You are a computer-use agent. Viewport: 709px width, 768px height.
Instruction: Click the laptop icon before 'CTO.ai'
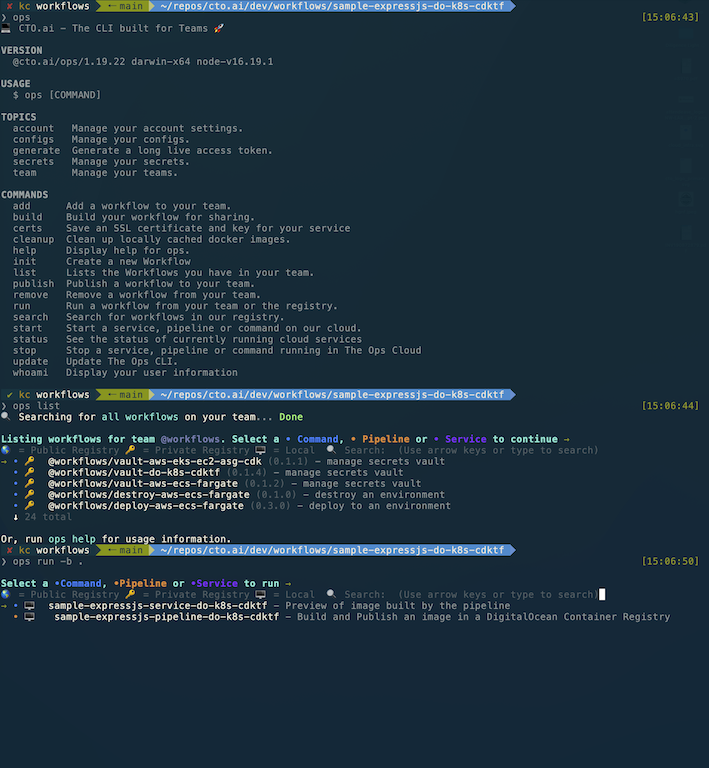click(x=6, y=28)
